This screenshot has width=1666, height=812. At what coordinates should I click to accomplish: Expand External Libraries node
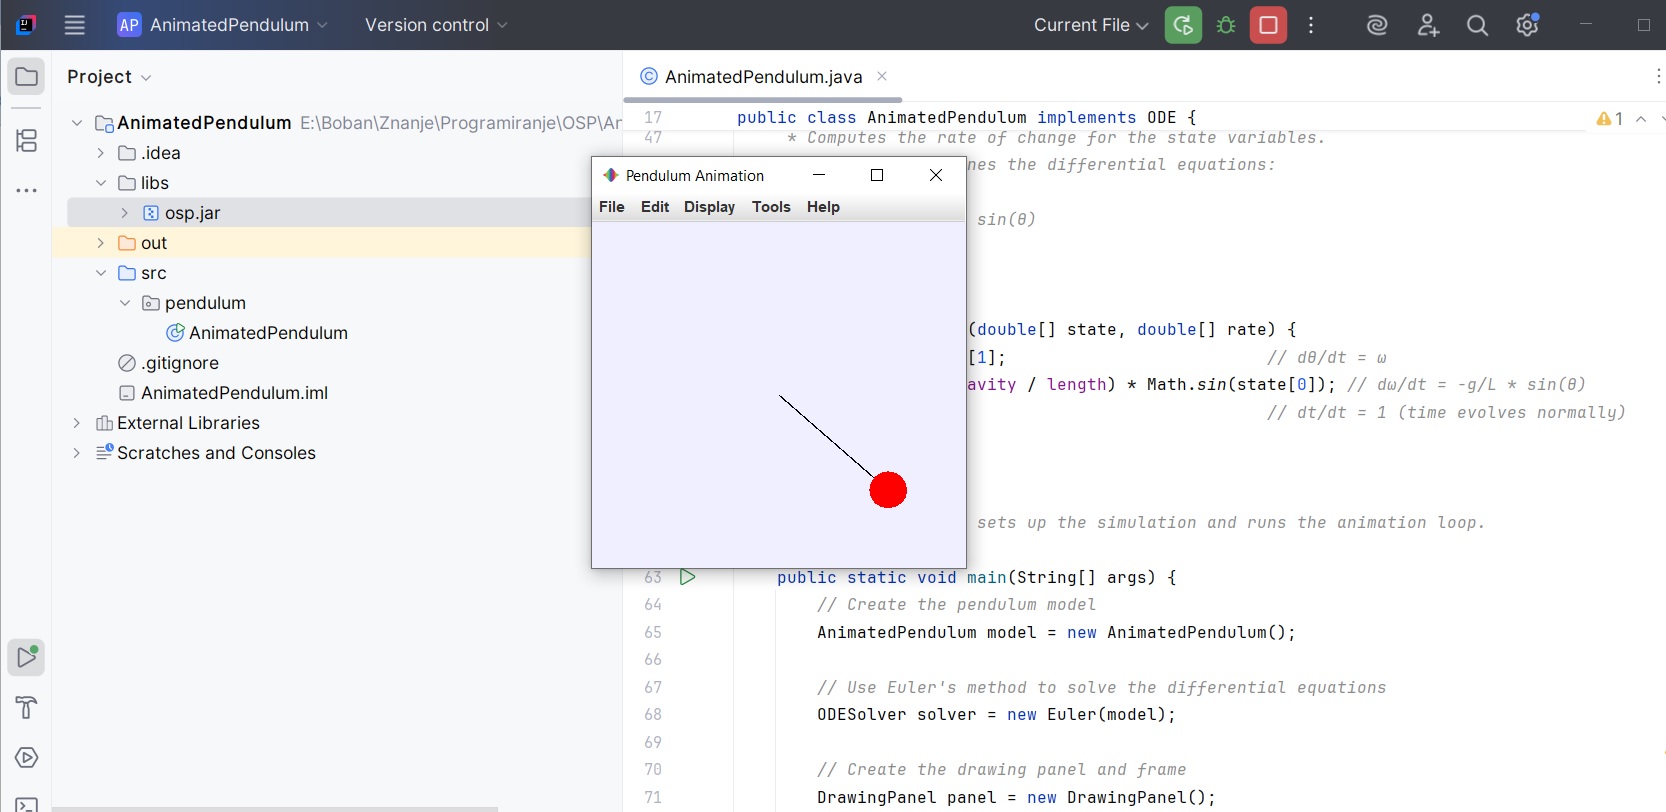coord(77,423)
